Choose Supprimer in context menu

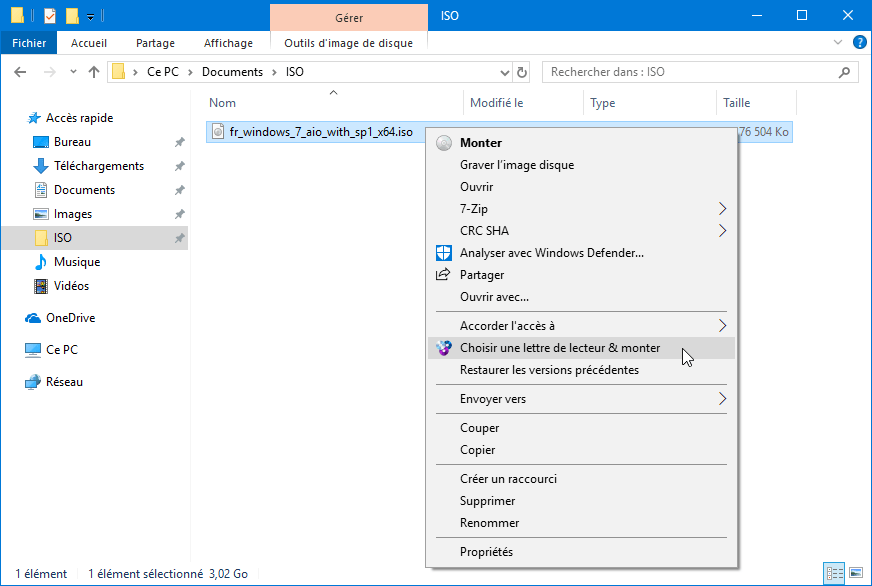tap(487, 501)
